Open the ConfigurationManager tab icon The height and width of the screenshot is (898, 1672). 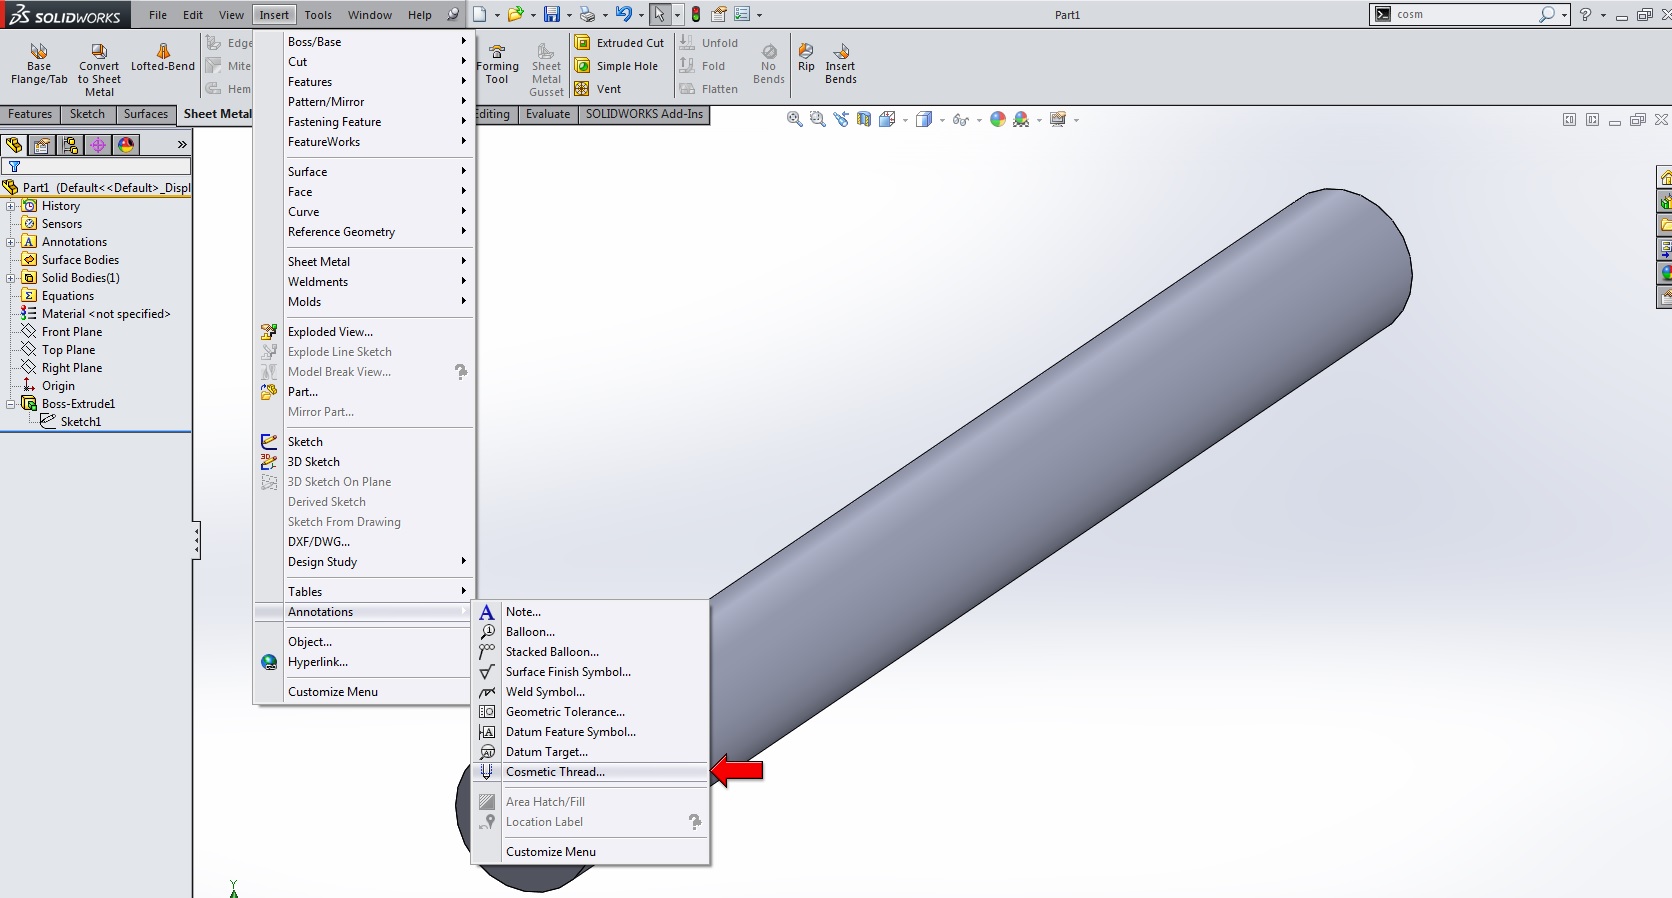(70, 145)
